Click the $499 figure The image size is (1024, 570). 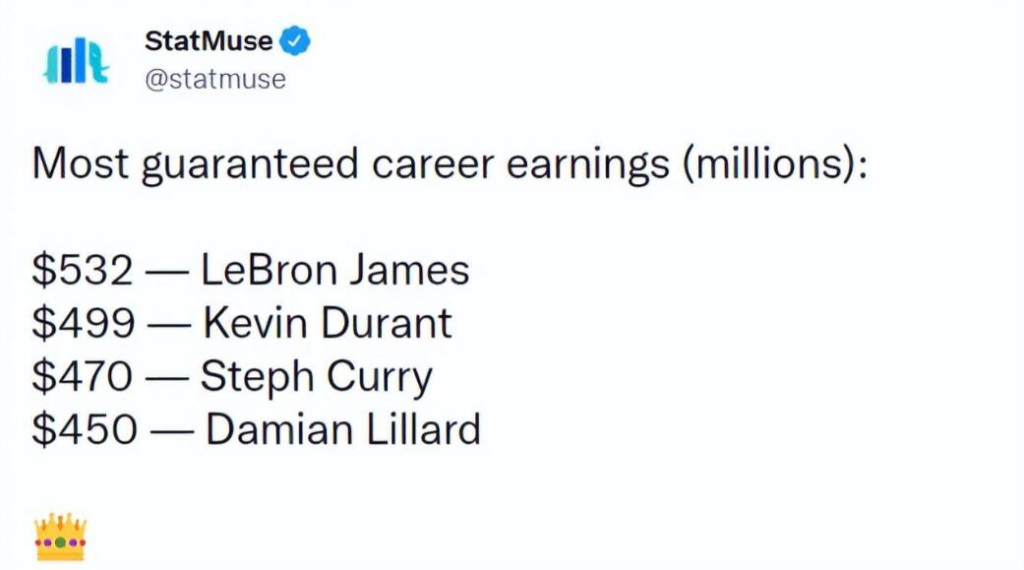84,323
